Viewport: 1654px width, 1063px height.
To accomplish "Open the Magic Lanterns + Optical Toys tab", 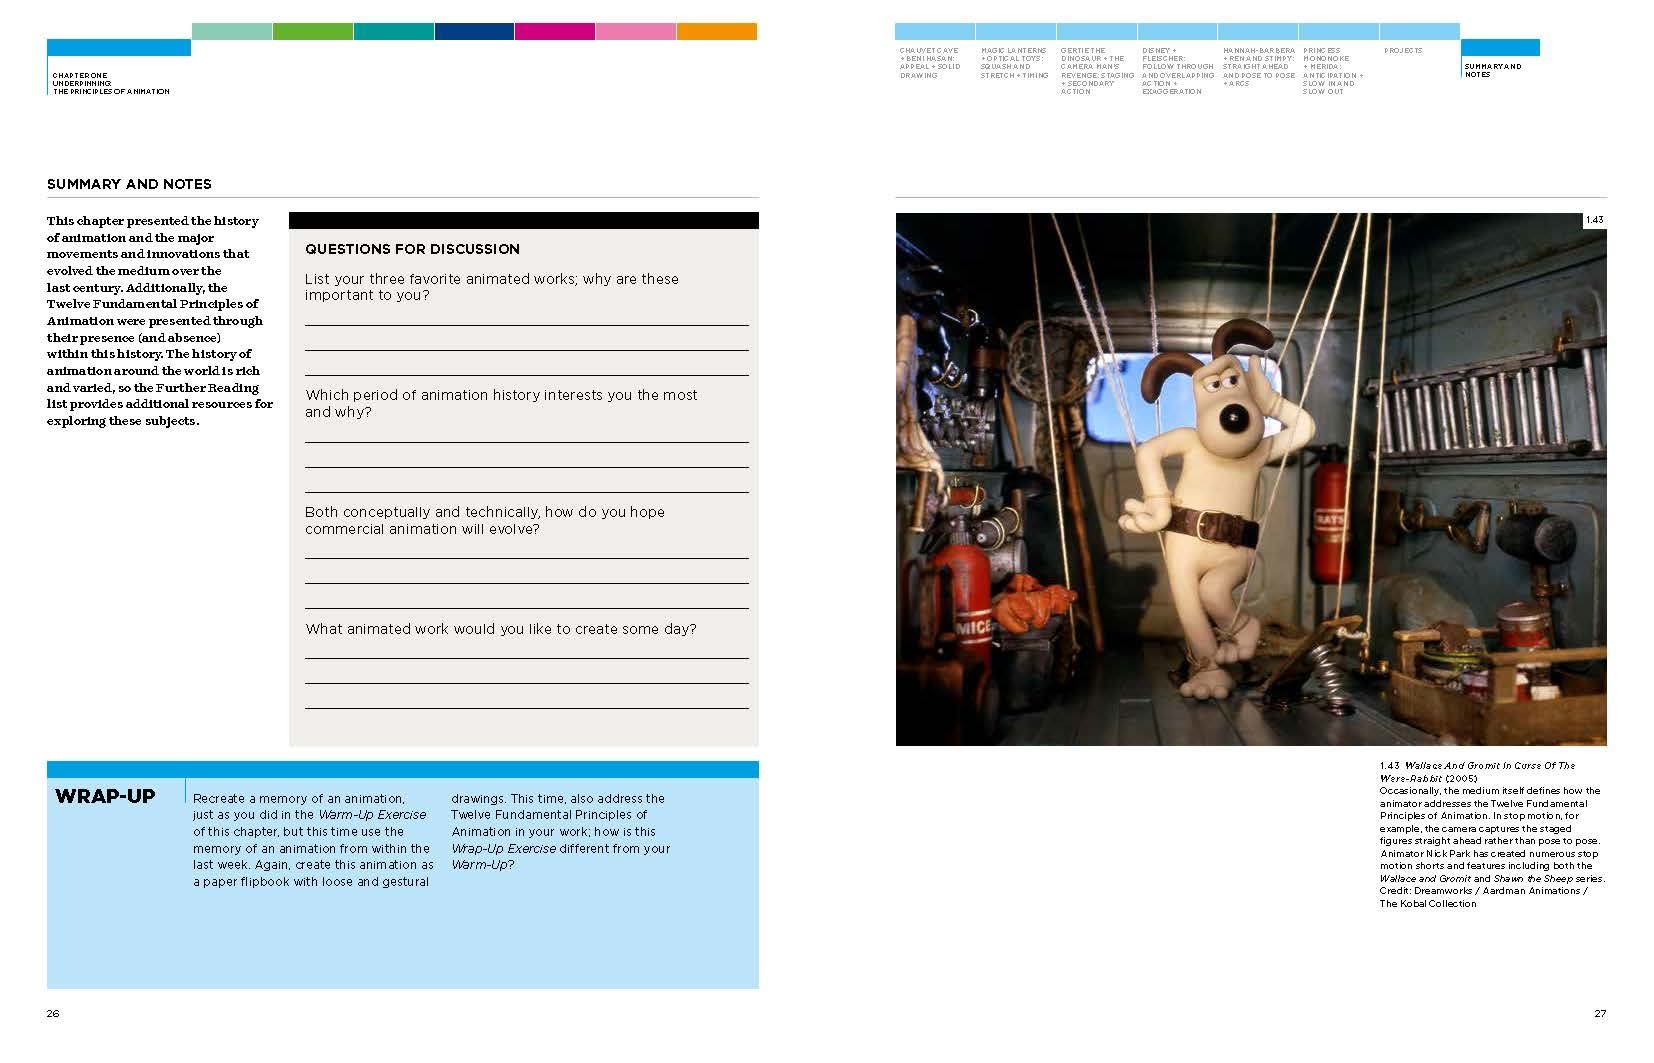I will click(x=1014, y=62).
